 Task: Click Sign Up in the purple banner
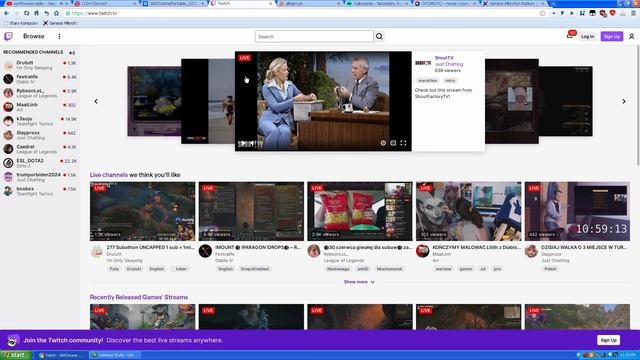(608, 340)
